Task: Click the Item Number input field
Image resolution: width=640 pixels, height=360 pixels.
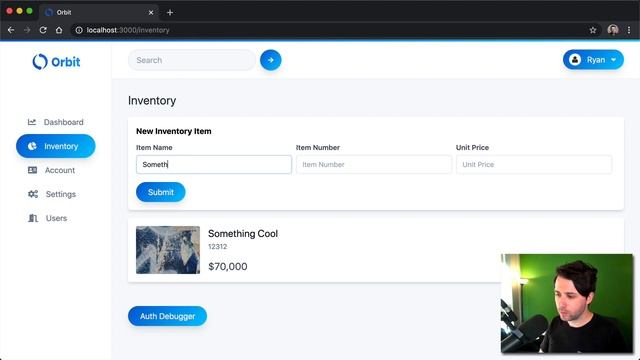Action: [x=374, y=164]
